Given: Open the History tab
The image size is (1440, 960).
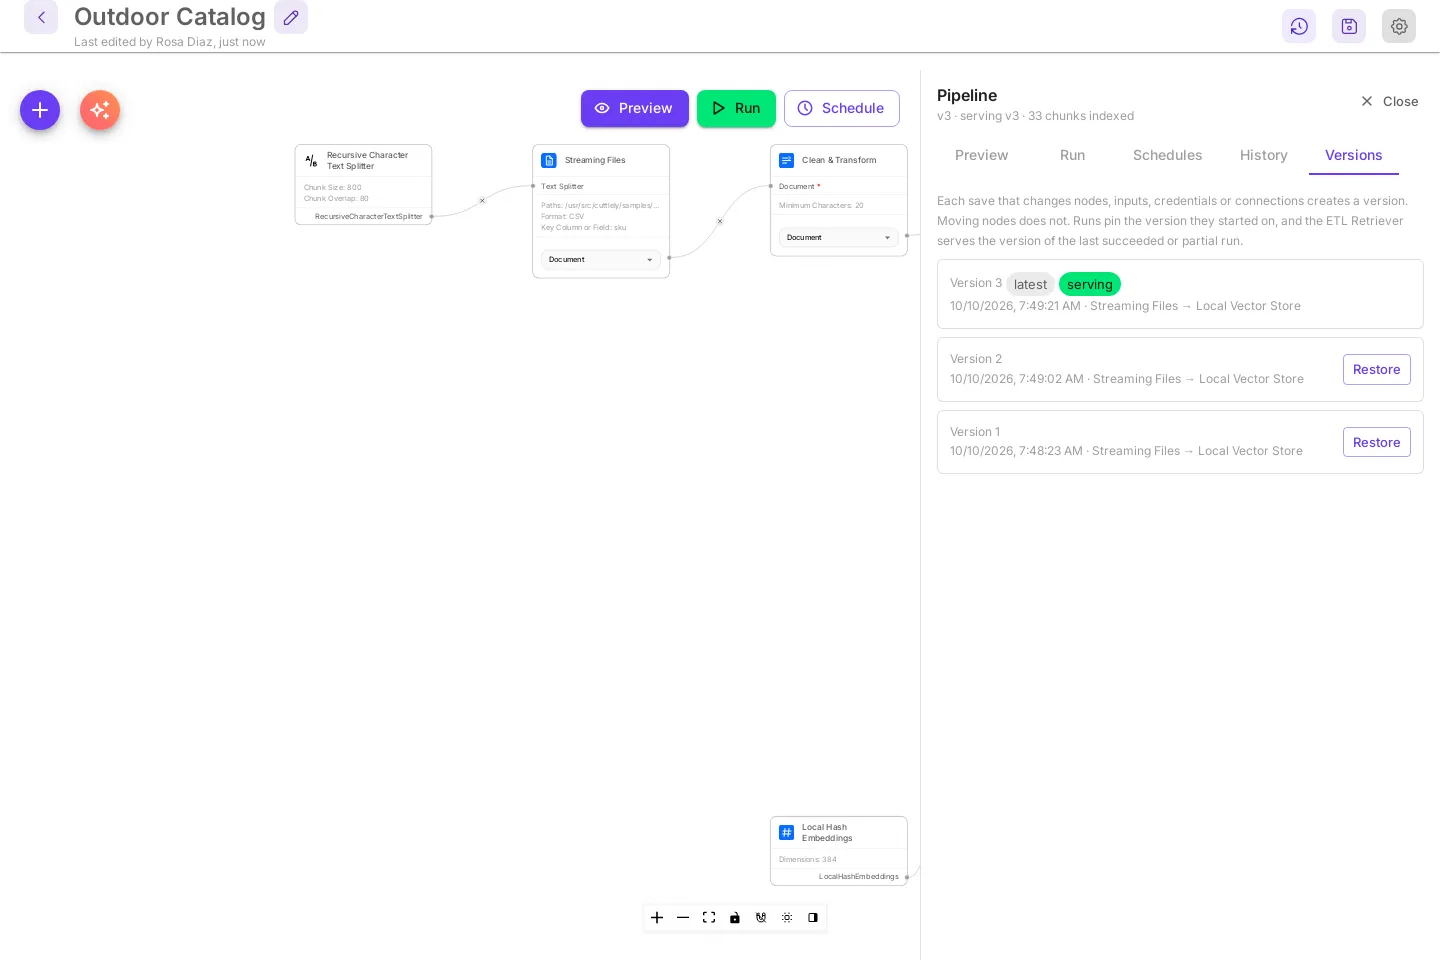Looking at the screenshot, I should tap(1263, 155).
